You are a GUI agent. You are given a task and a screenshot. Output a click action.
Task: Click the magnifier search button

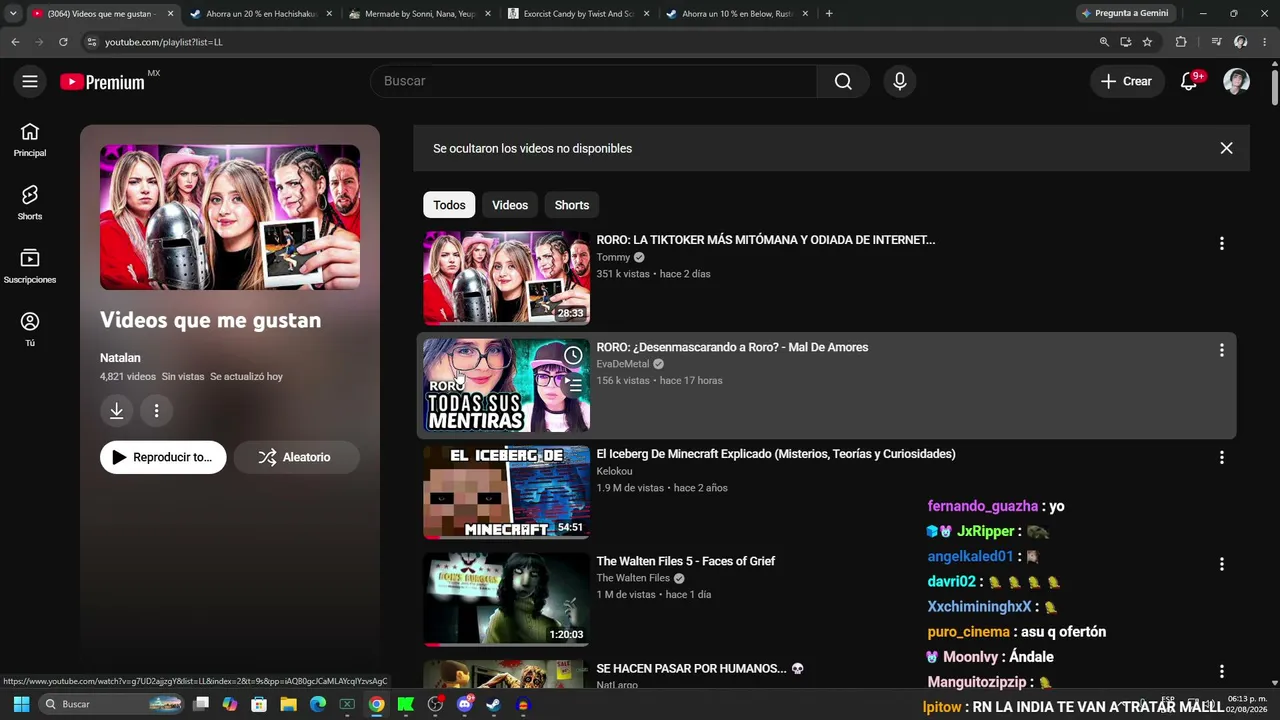[x=843, y=81]
